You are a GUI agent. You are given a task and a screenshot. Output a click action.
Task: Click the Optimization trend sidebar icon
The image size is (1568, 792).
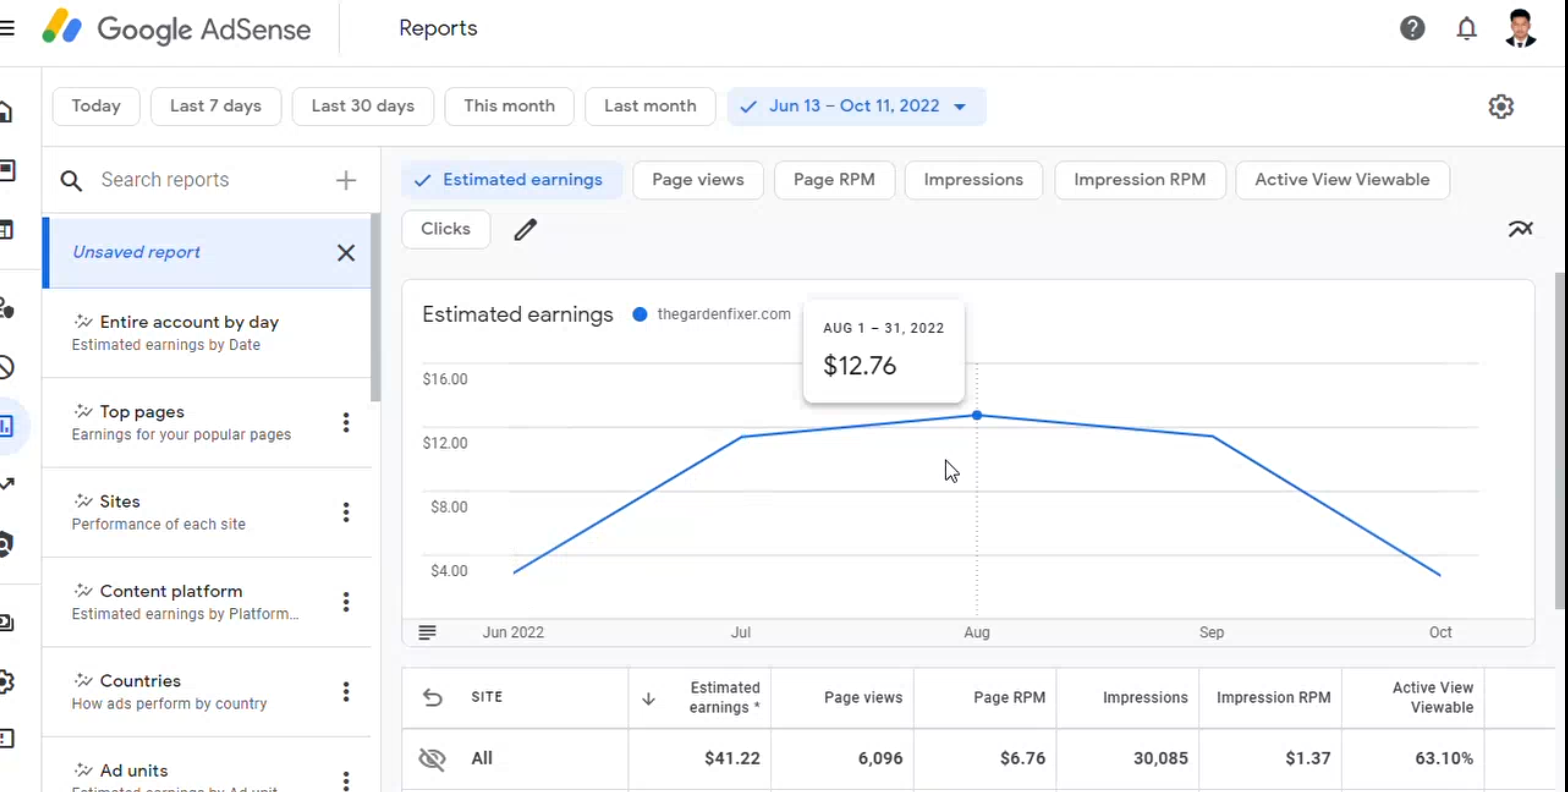6,485
